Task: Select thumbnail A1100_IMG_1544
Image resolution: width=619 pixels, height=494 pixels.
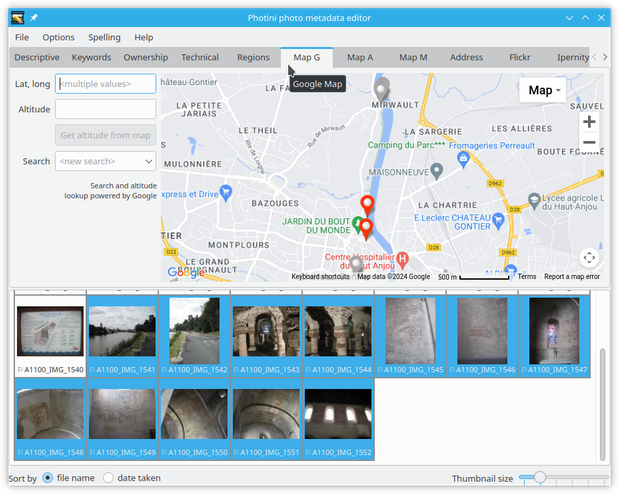Action: pyautogui.click(x=338, y=336)
